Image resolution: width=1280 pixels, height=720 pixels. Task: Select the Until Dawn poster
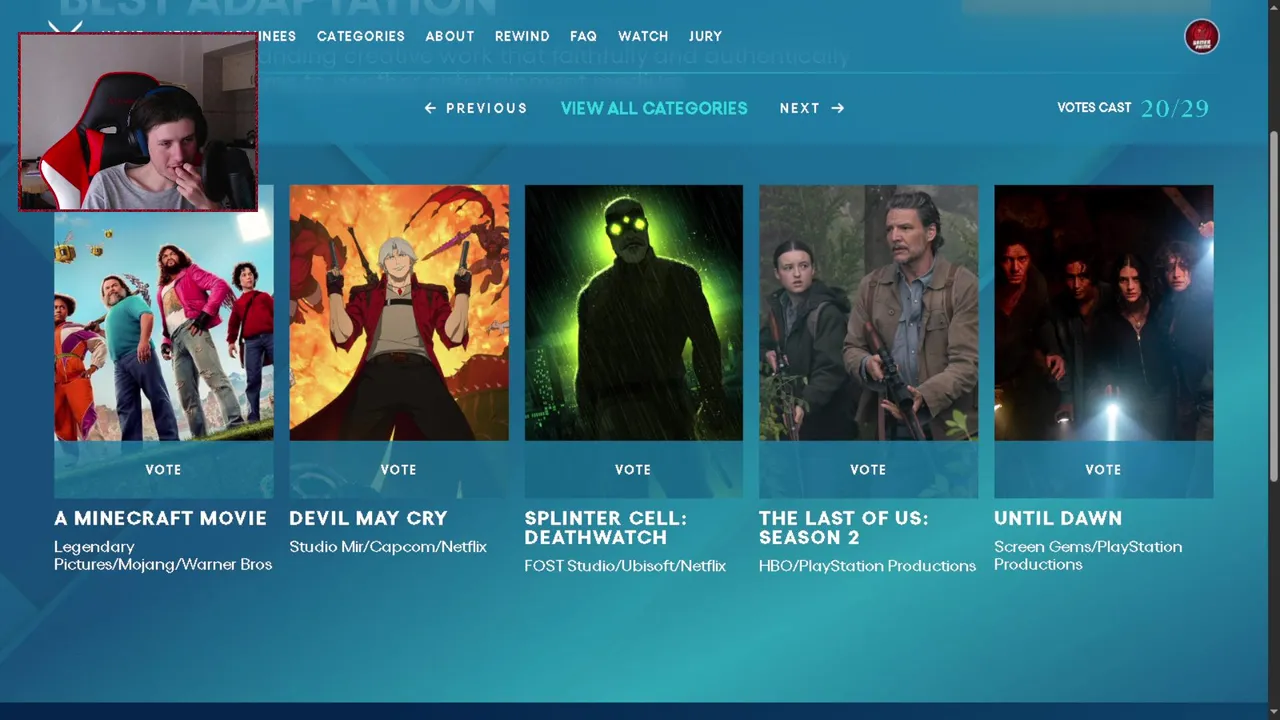pos(1103,313)
